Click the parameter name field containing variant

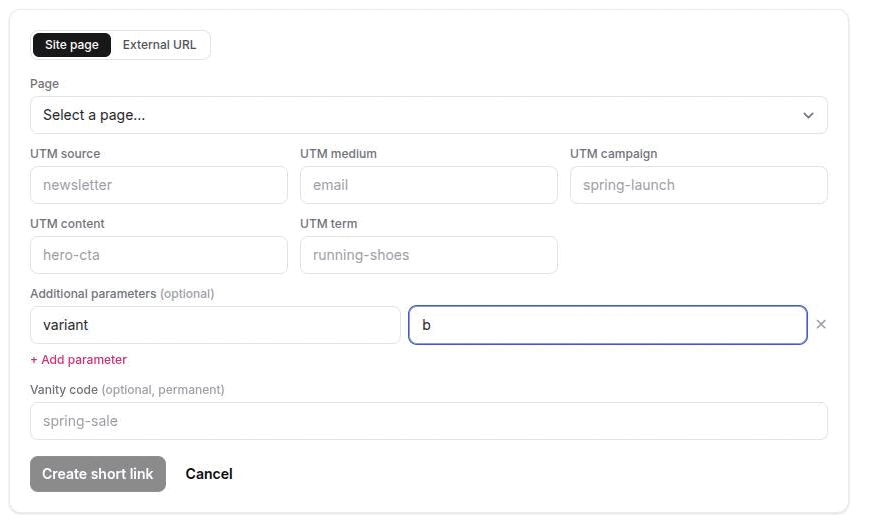216,325
